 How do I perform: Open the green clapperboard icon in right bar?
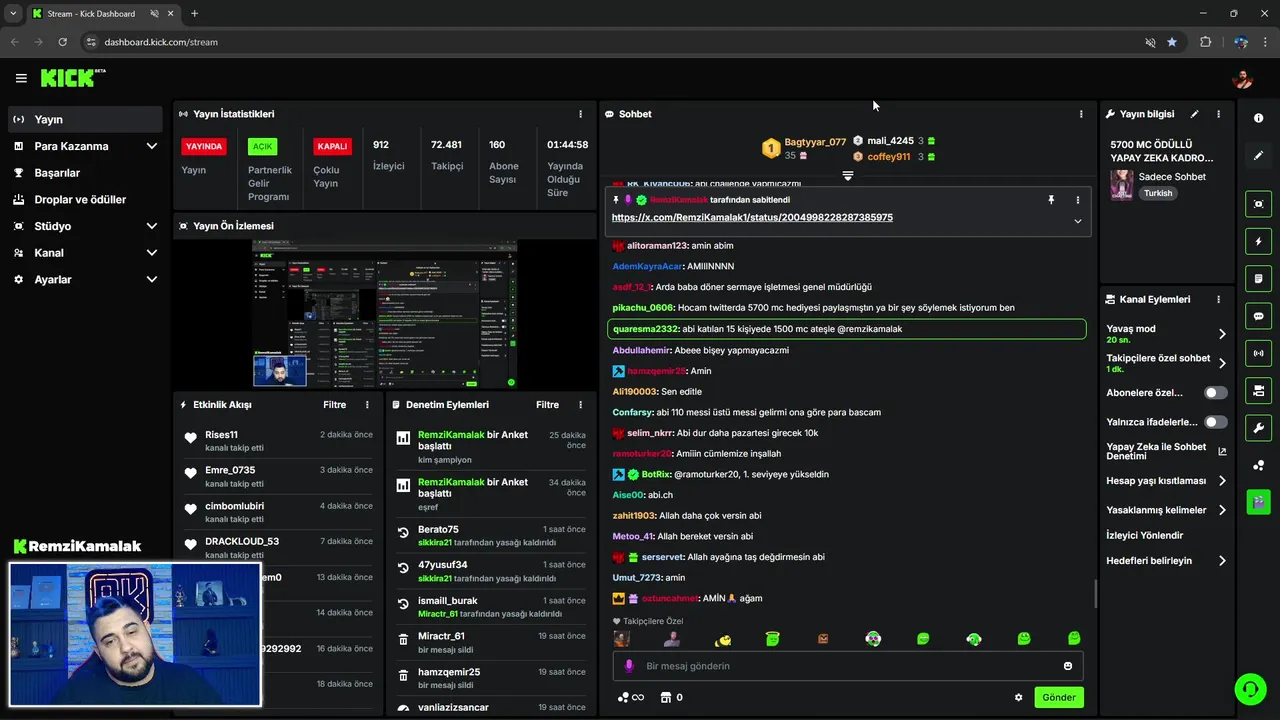[1258, 501]
